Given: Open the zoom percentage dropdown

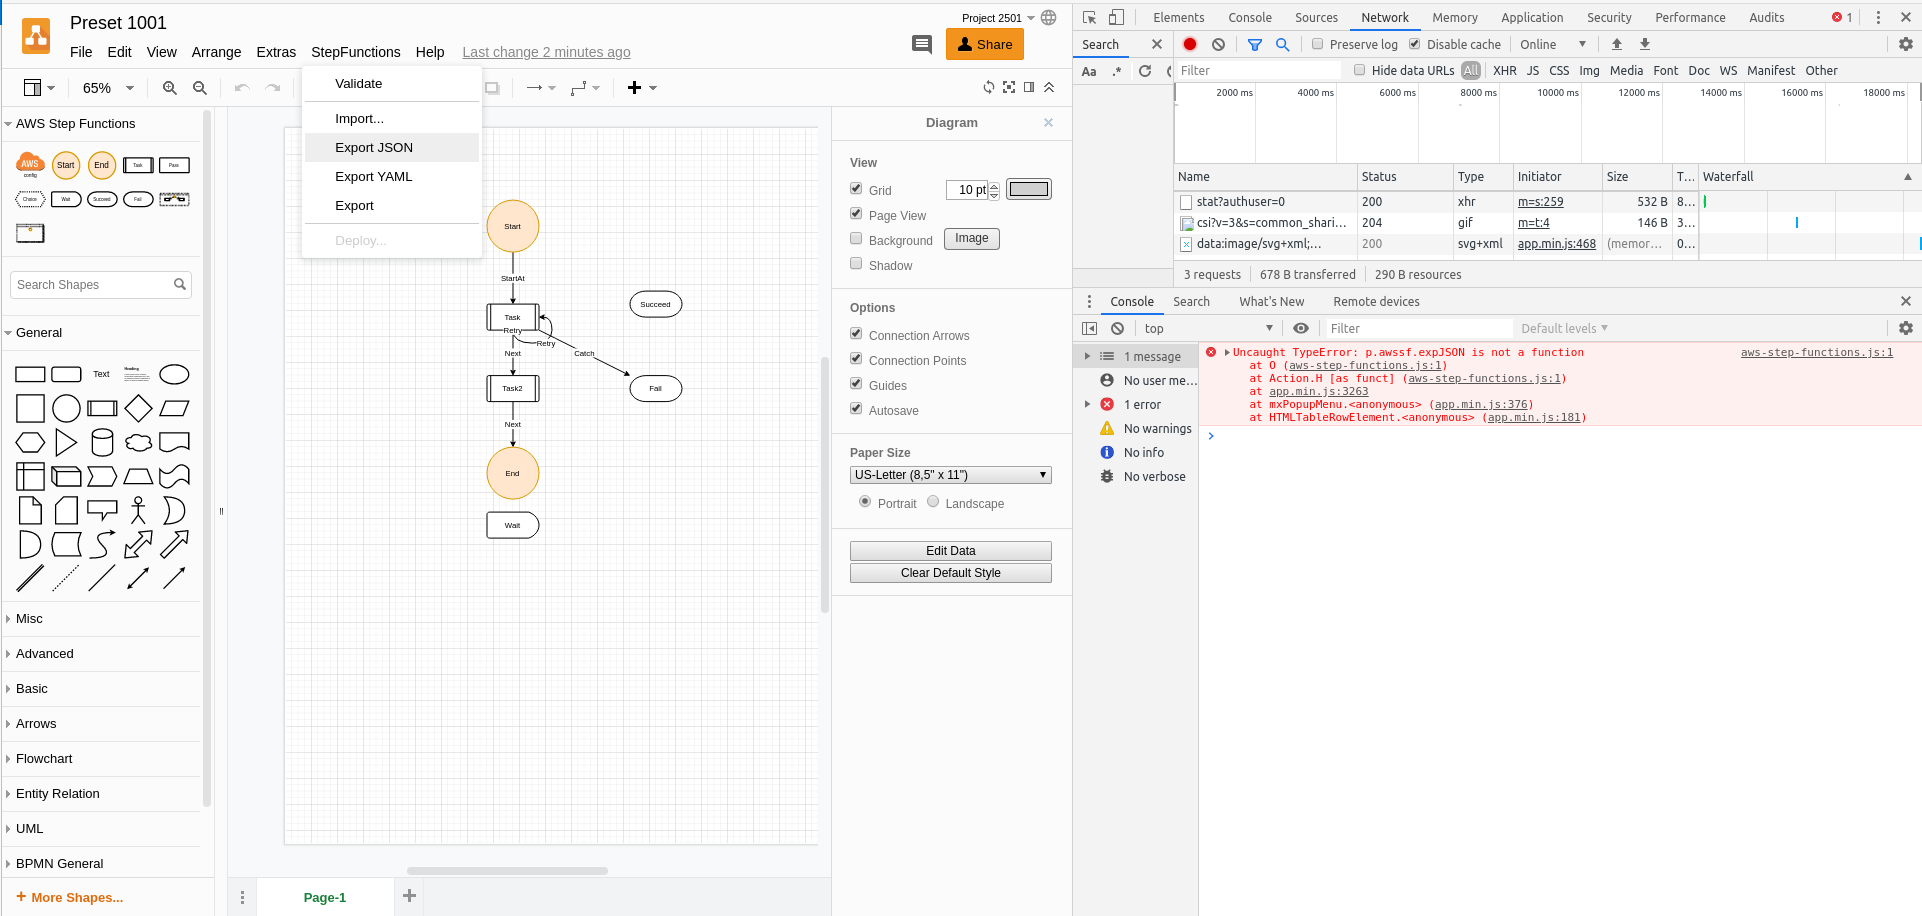Looking at the screenshot, I should click(x=105, y=88).
